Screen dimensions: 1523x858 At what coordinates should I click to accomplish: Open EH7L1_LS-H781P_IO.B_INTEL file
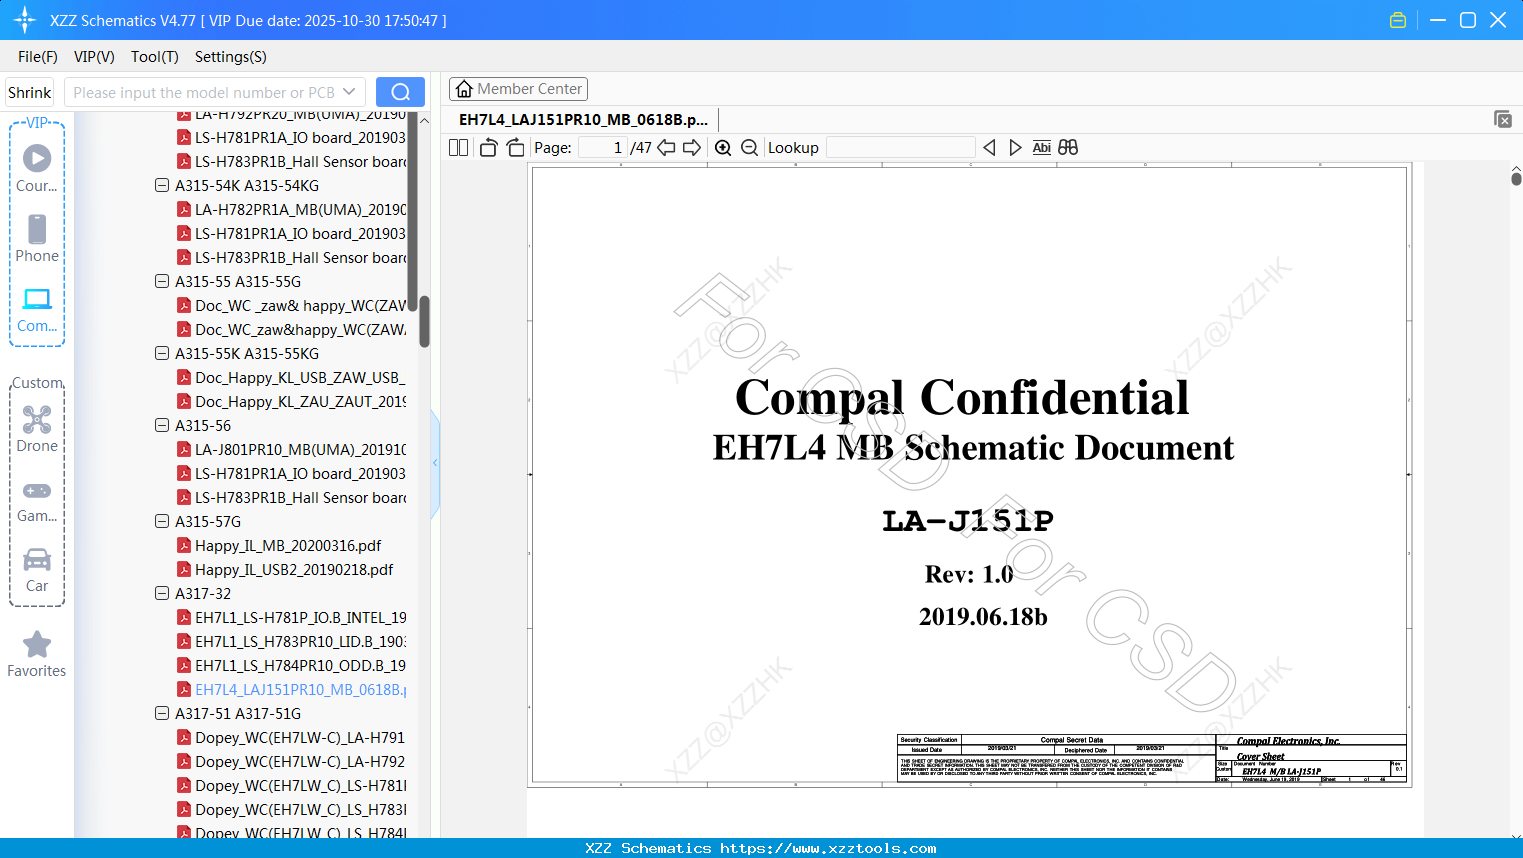click(291, 618)
